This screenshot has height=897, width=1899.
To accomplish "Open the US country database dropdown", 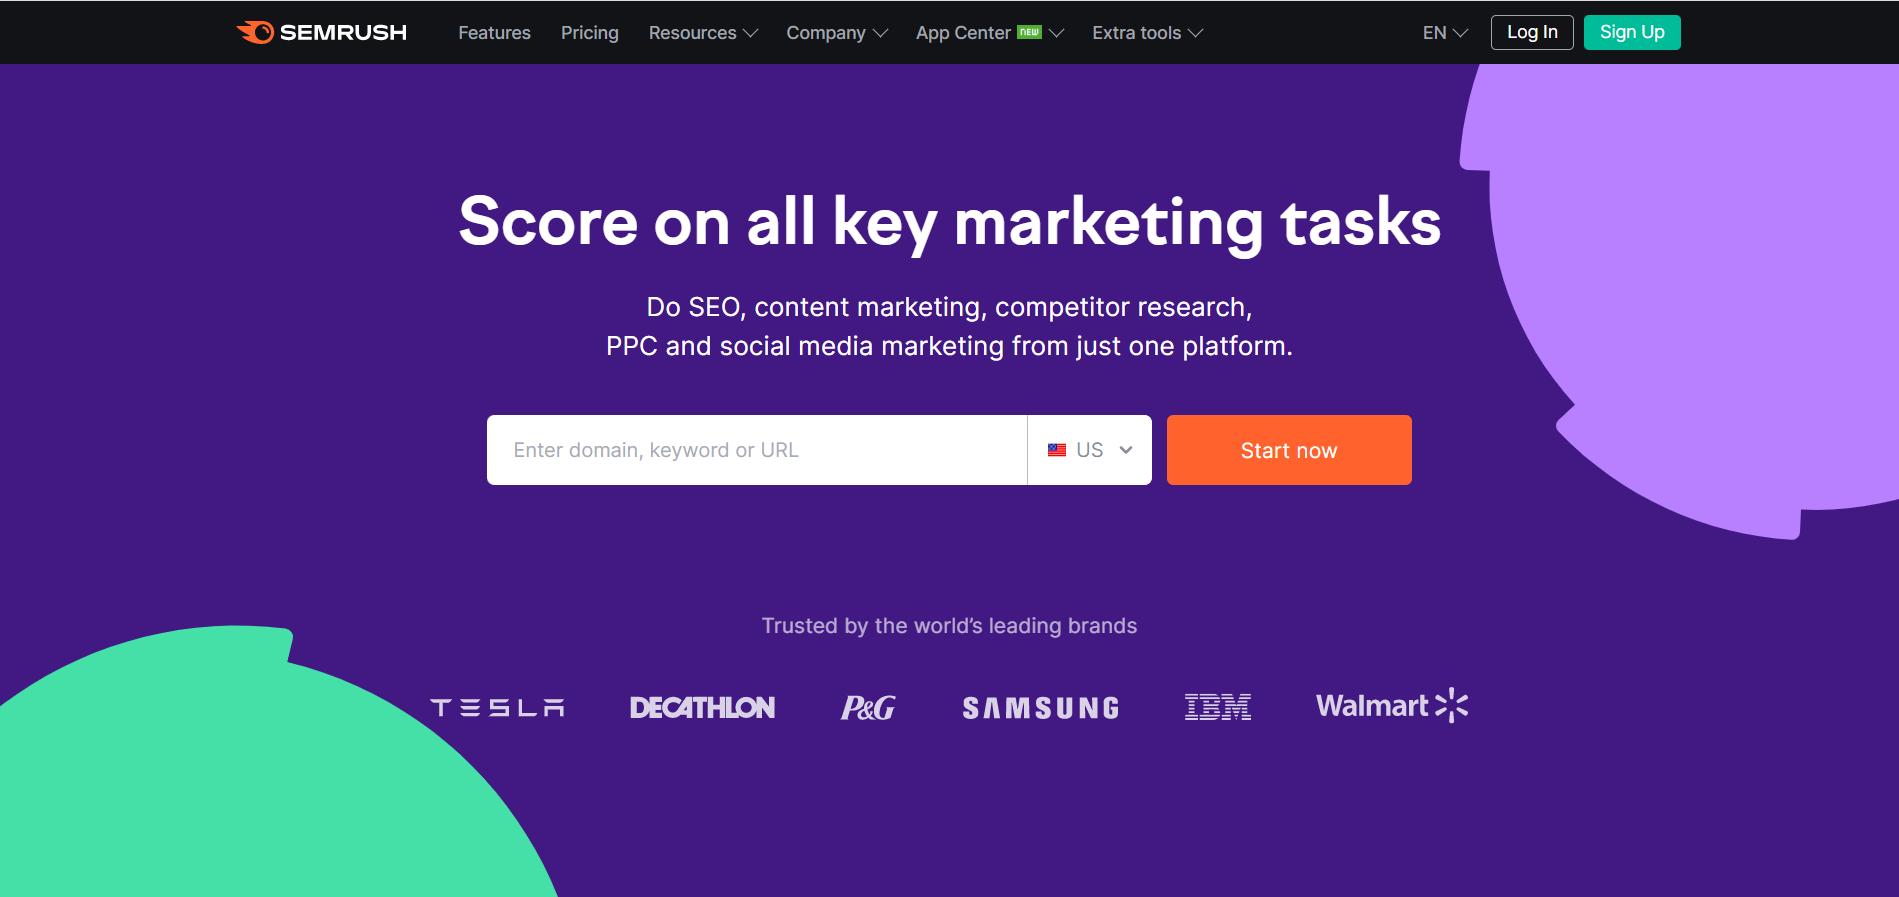I will pyautogui.click(x=1090, y=450).
